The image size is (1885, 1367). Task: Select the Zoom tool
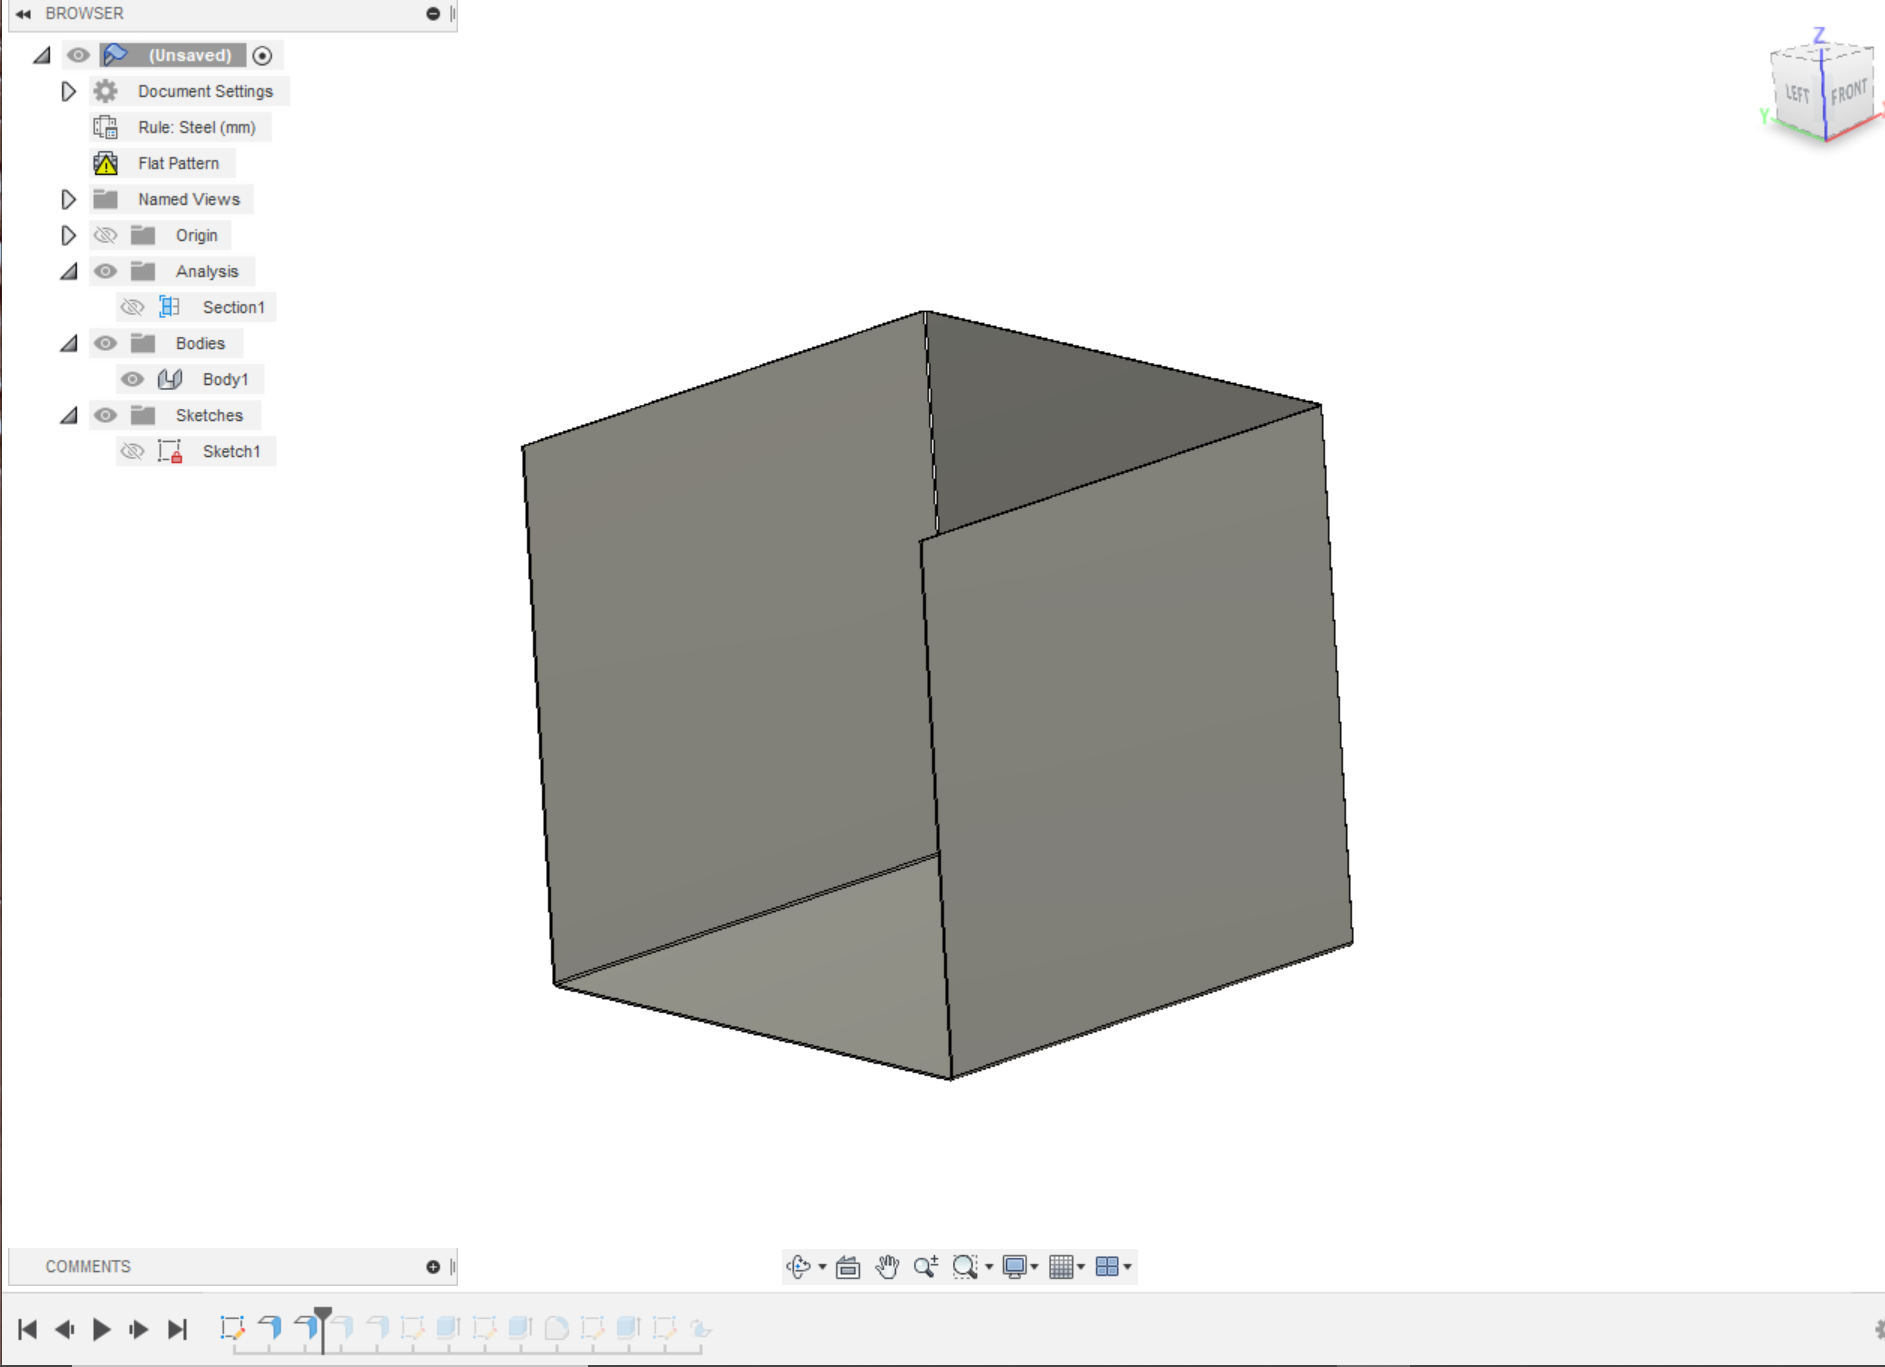pos(925,1265)
